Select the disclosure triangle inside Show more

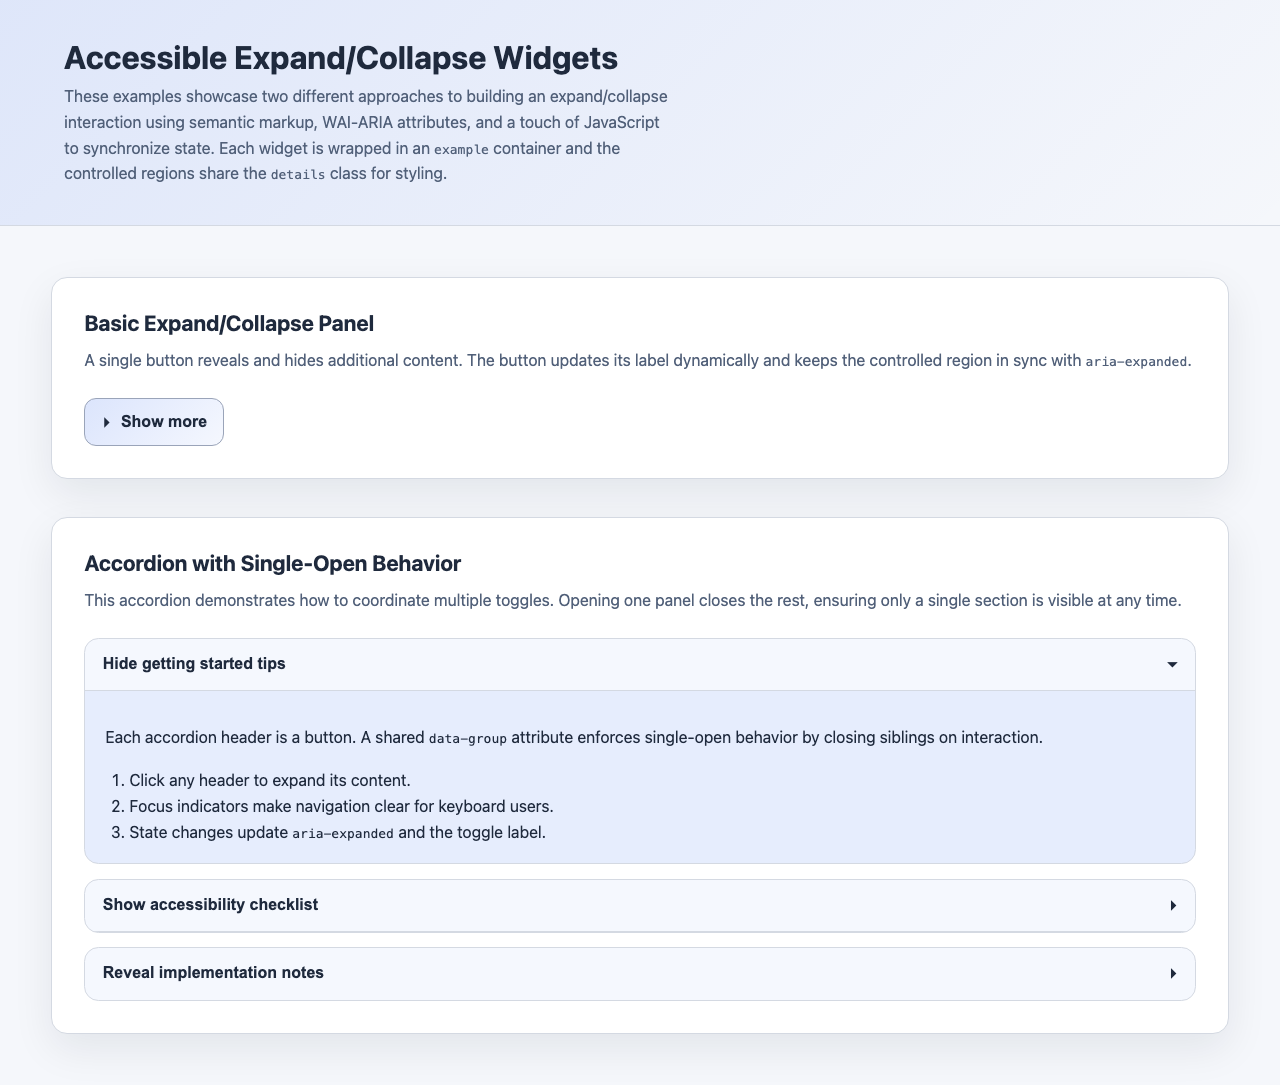point(107,422)
